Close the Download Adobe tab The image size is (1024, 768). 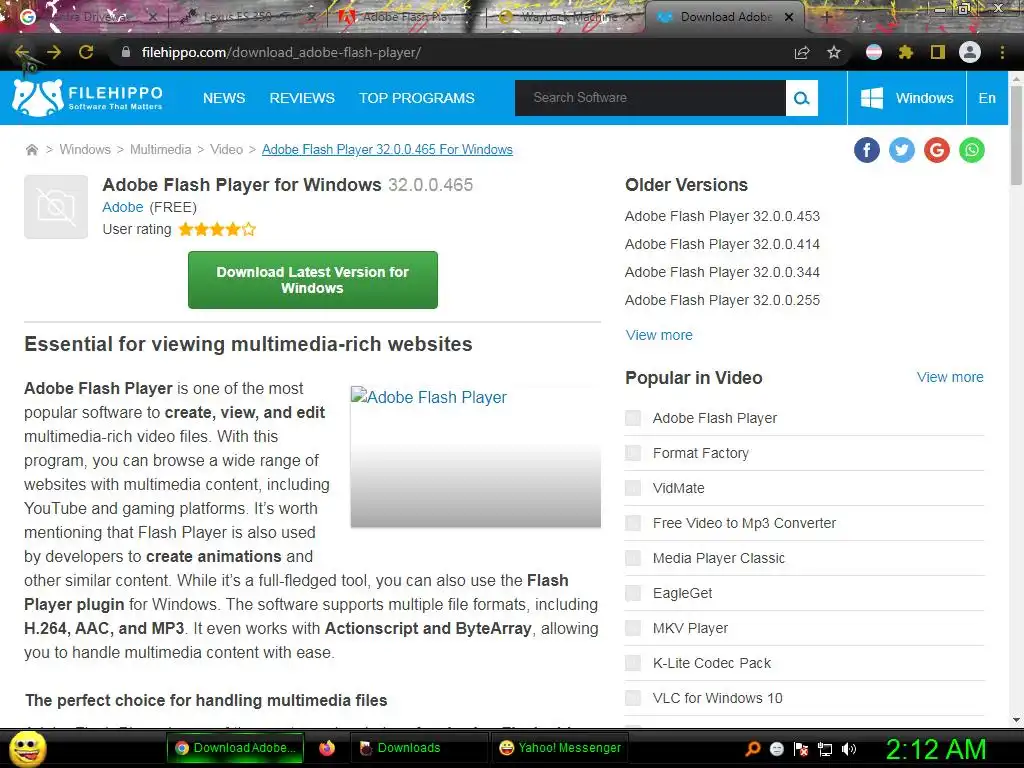tap(789, 18)
